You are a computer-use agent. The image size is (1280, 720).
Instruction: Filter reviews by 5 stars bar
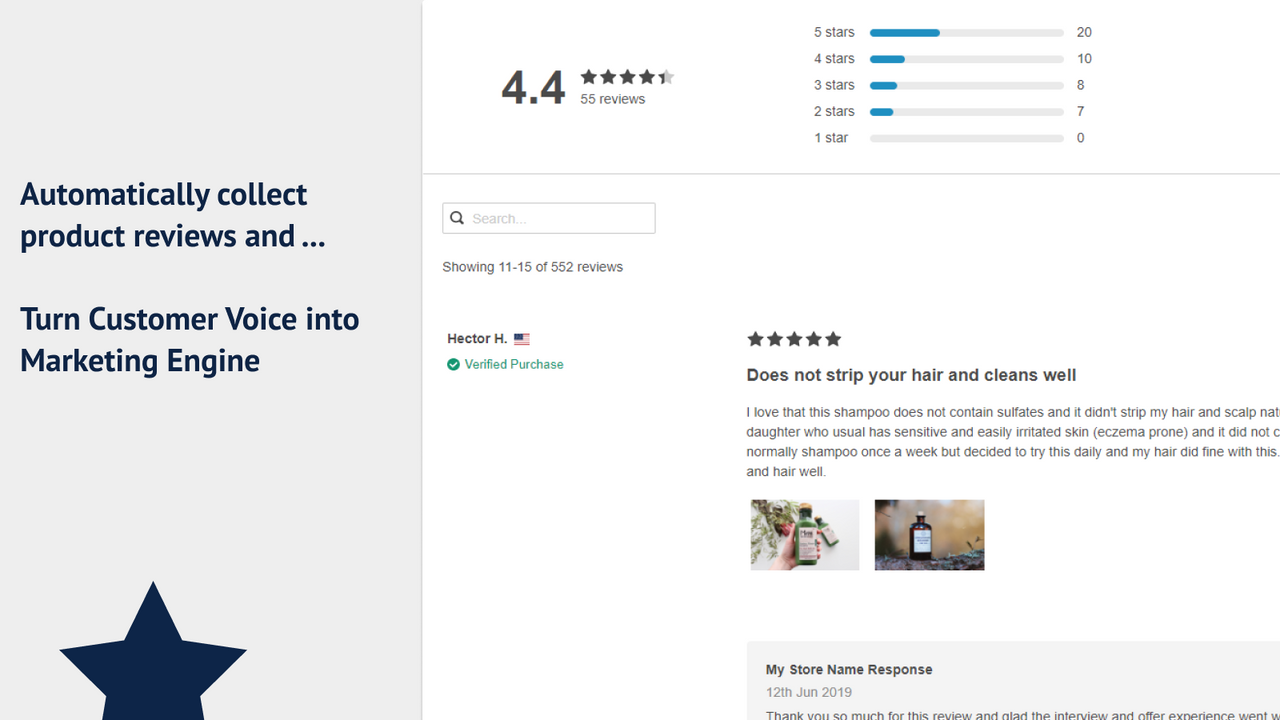click(967, 33)
